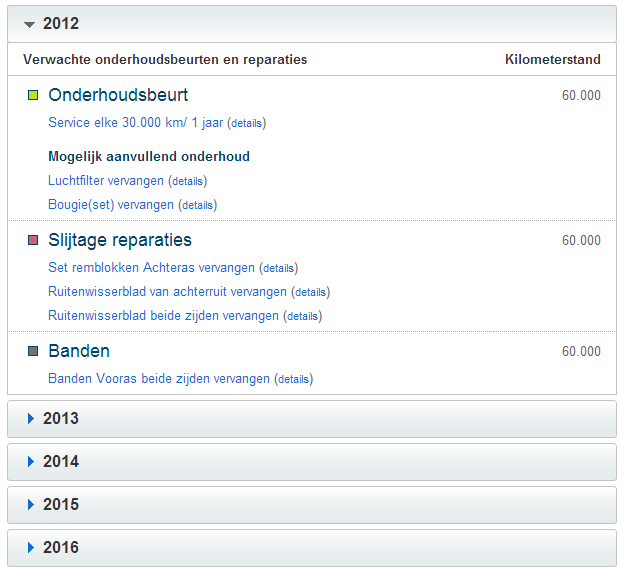The image size is (625, 576).
Task: Click the green Onderhoudsbeurt square icon
Action: coord(33,96)
